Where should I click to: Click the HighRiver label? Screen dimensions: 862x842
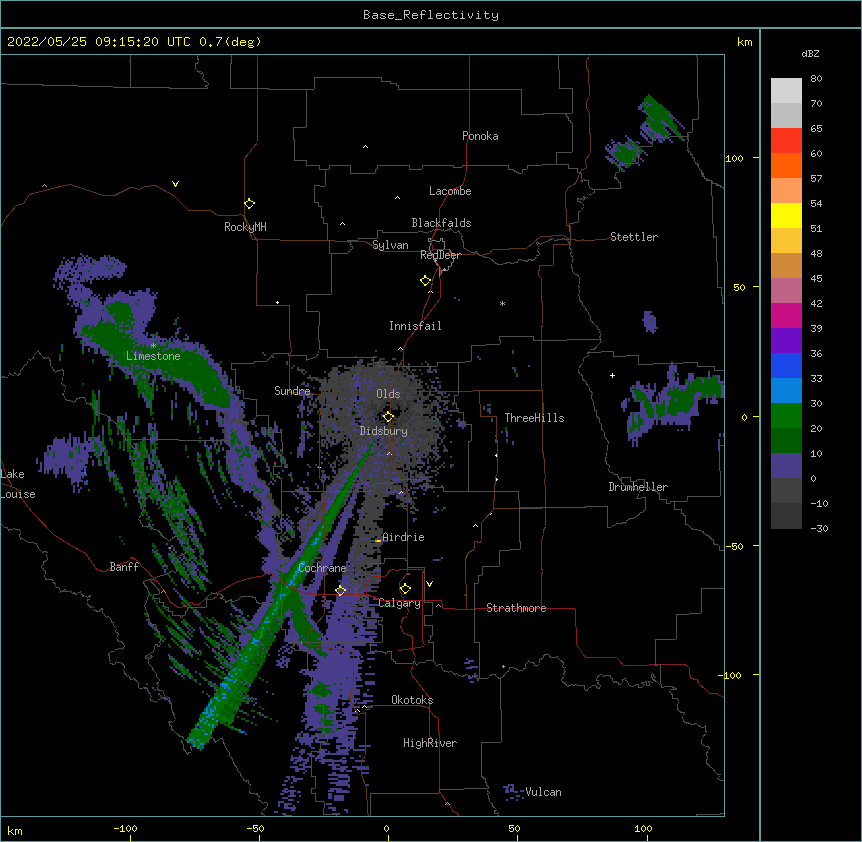pos(430,743)
